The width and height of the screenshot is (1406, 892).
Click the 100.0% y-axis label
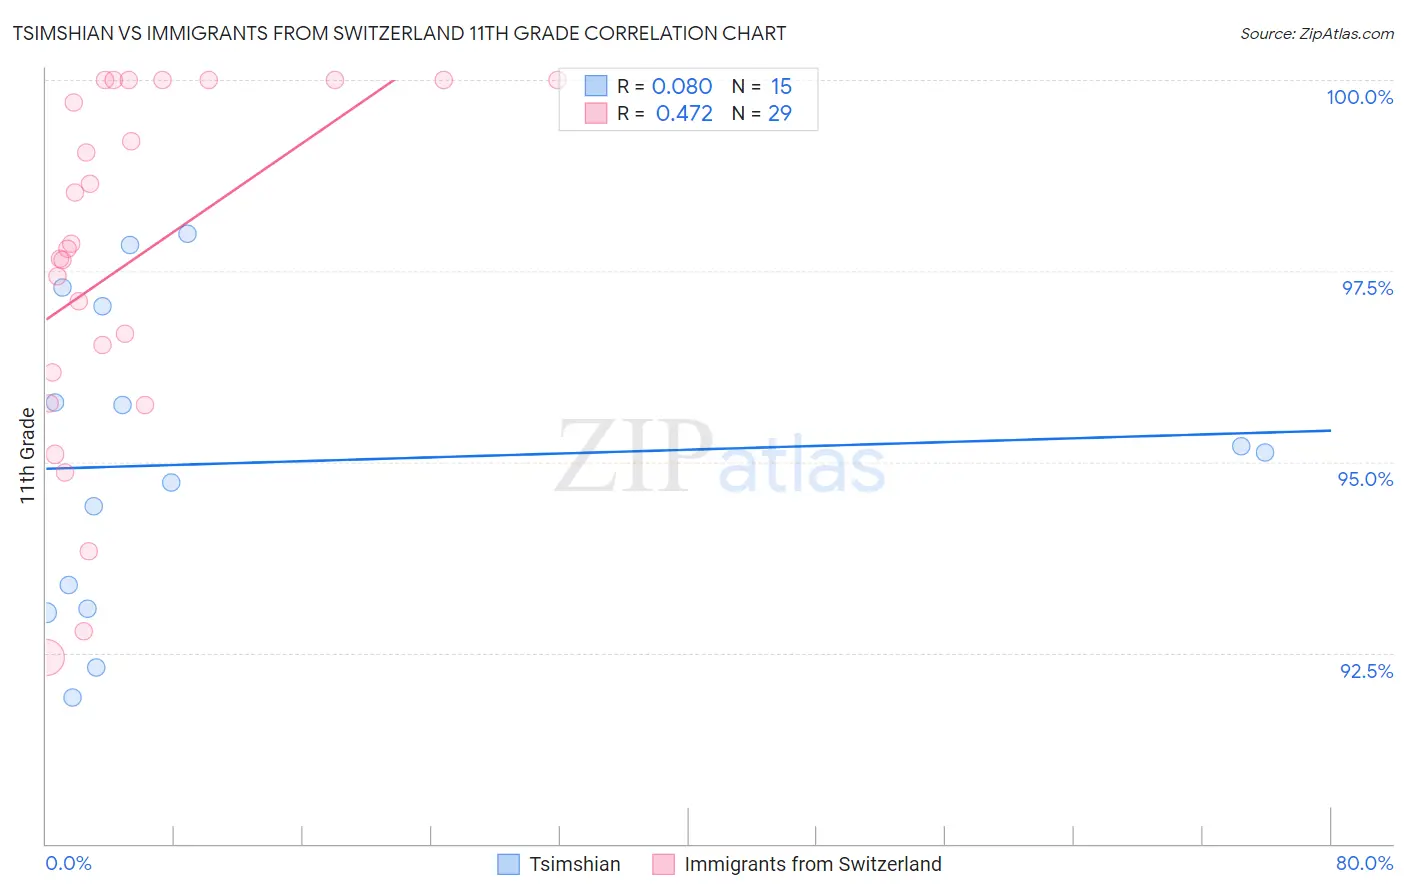click(1359, 97)
